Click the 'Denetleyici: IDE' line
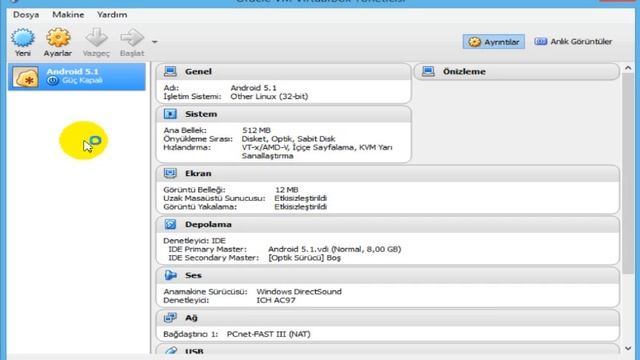The image size is (640, 360). 194,241
